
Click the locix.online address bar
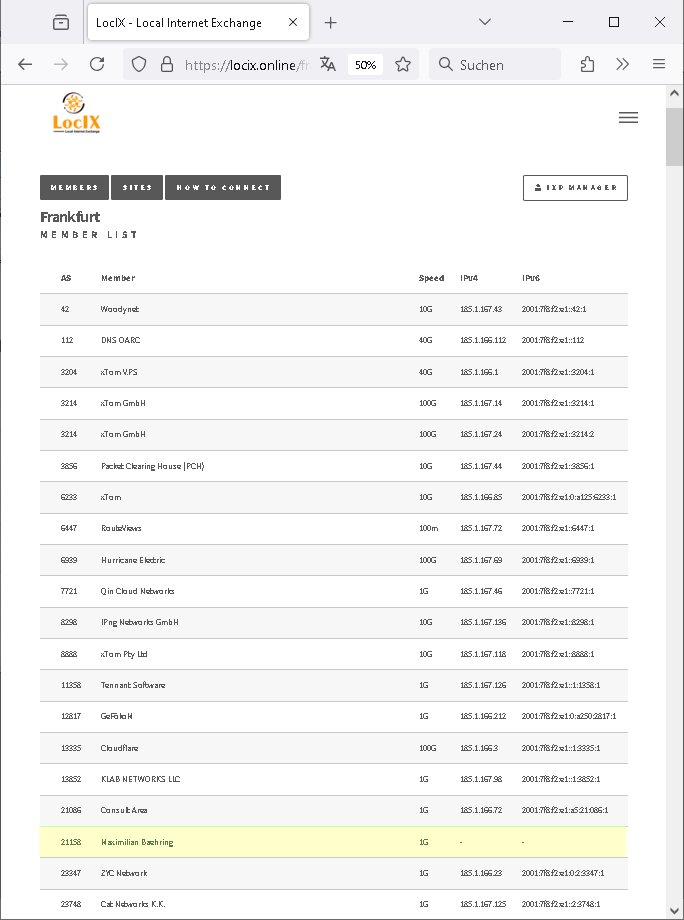pos(246,65)
